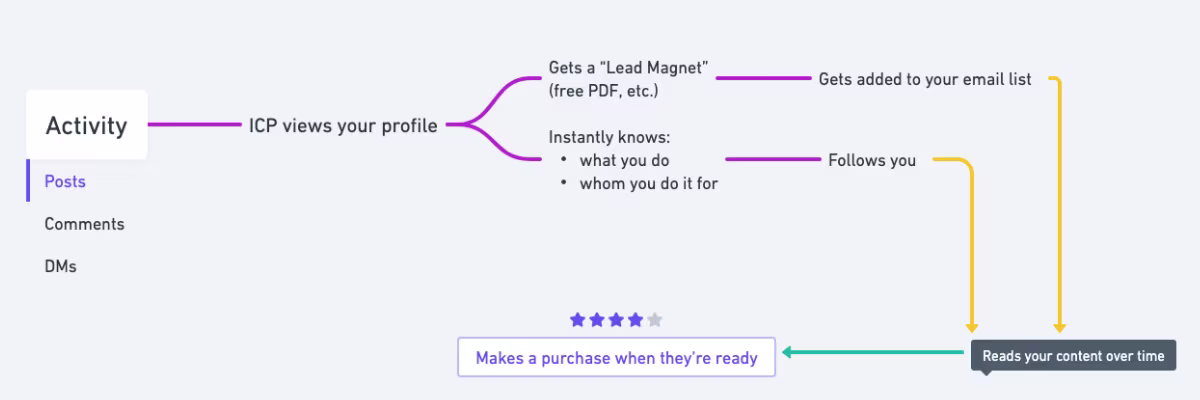Click 'what you do' bullet item
The width and height of the screenshot is (1200, 400).
[624, 160]
